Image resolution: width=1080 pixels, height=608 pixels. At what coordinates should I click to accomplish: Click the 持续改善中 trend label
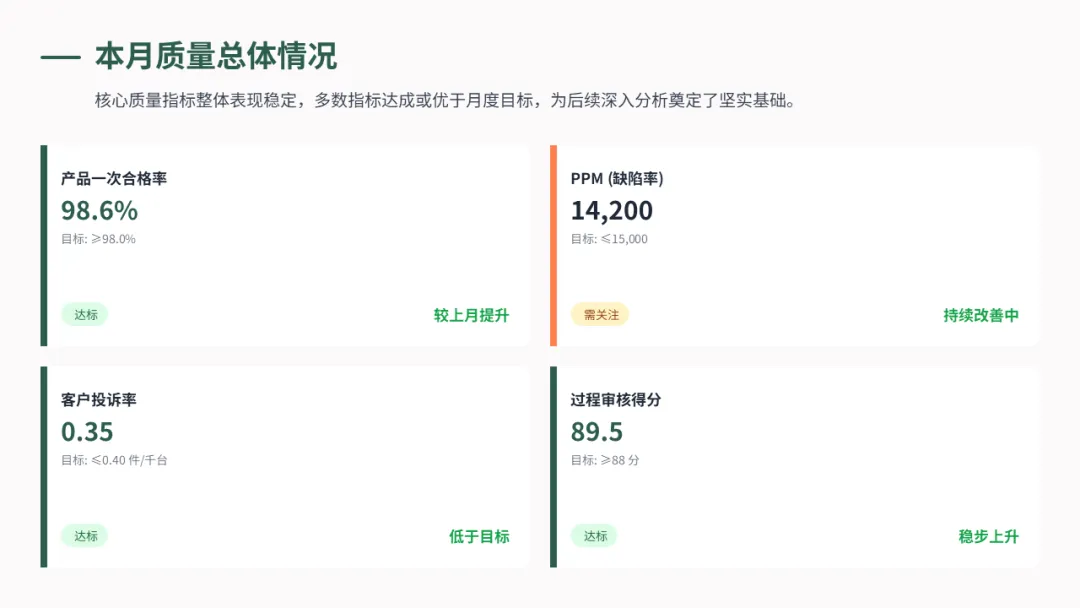click(x=981, y=315)
